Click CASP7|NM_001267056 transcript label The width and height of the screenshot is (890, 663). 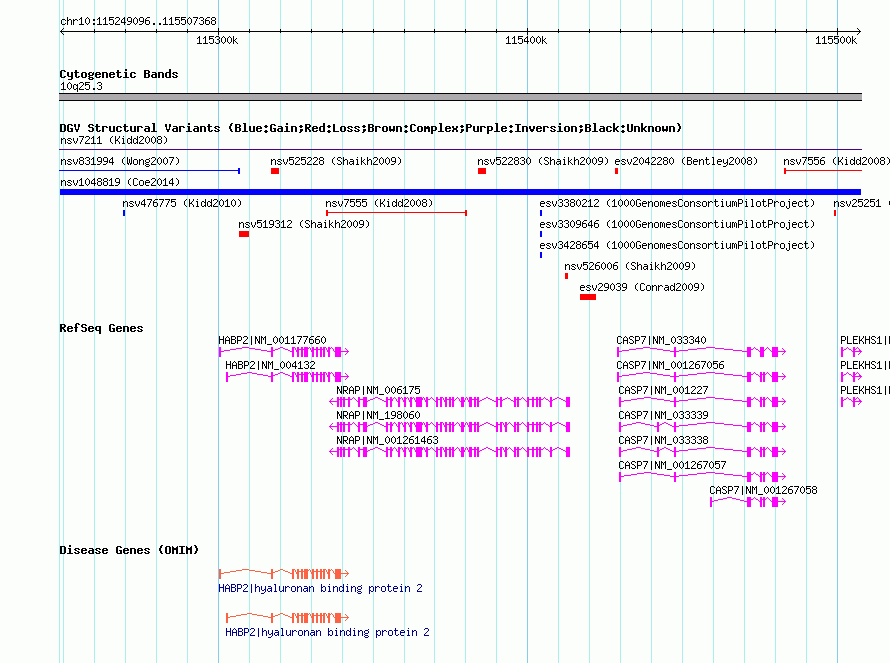[x=670, y=365]
